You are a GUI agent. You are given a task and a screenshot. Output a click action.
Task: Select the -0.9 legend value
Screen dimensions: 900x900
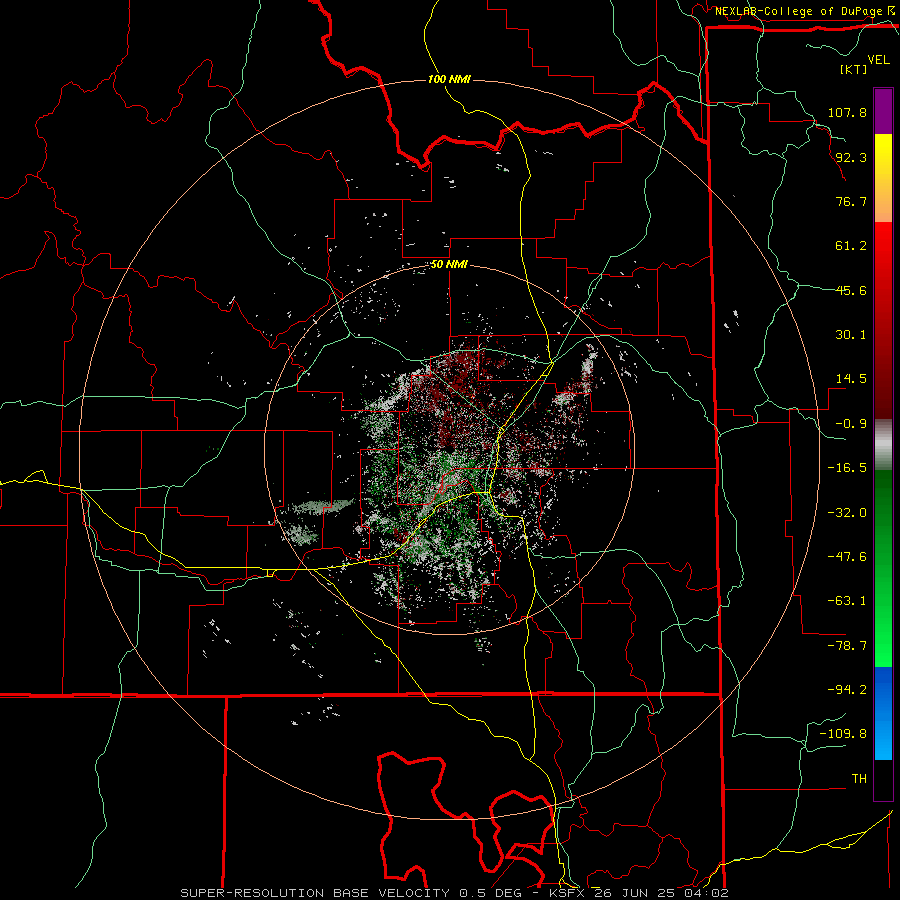[851, 424]
